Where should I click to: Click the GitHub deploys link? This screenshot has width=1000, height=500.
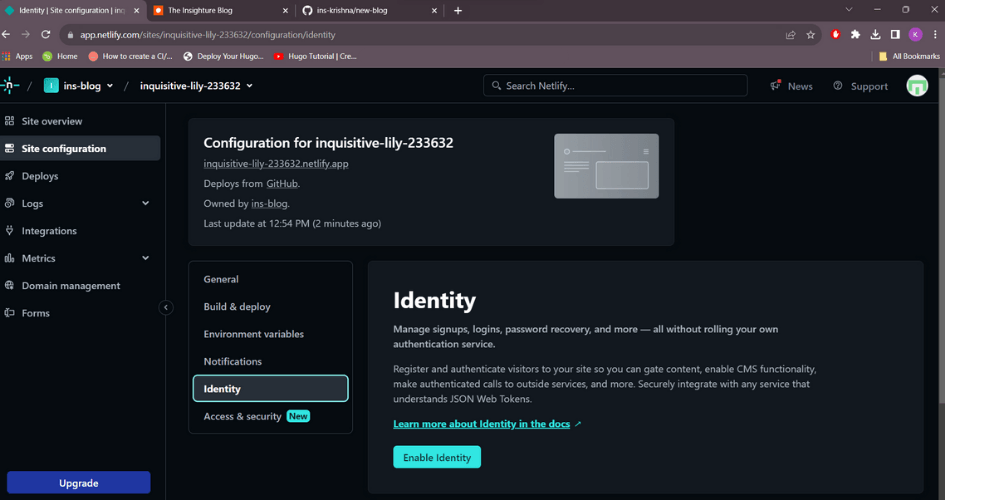[x=282, y=184]
